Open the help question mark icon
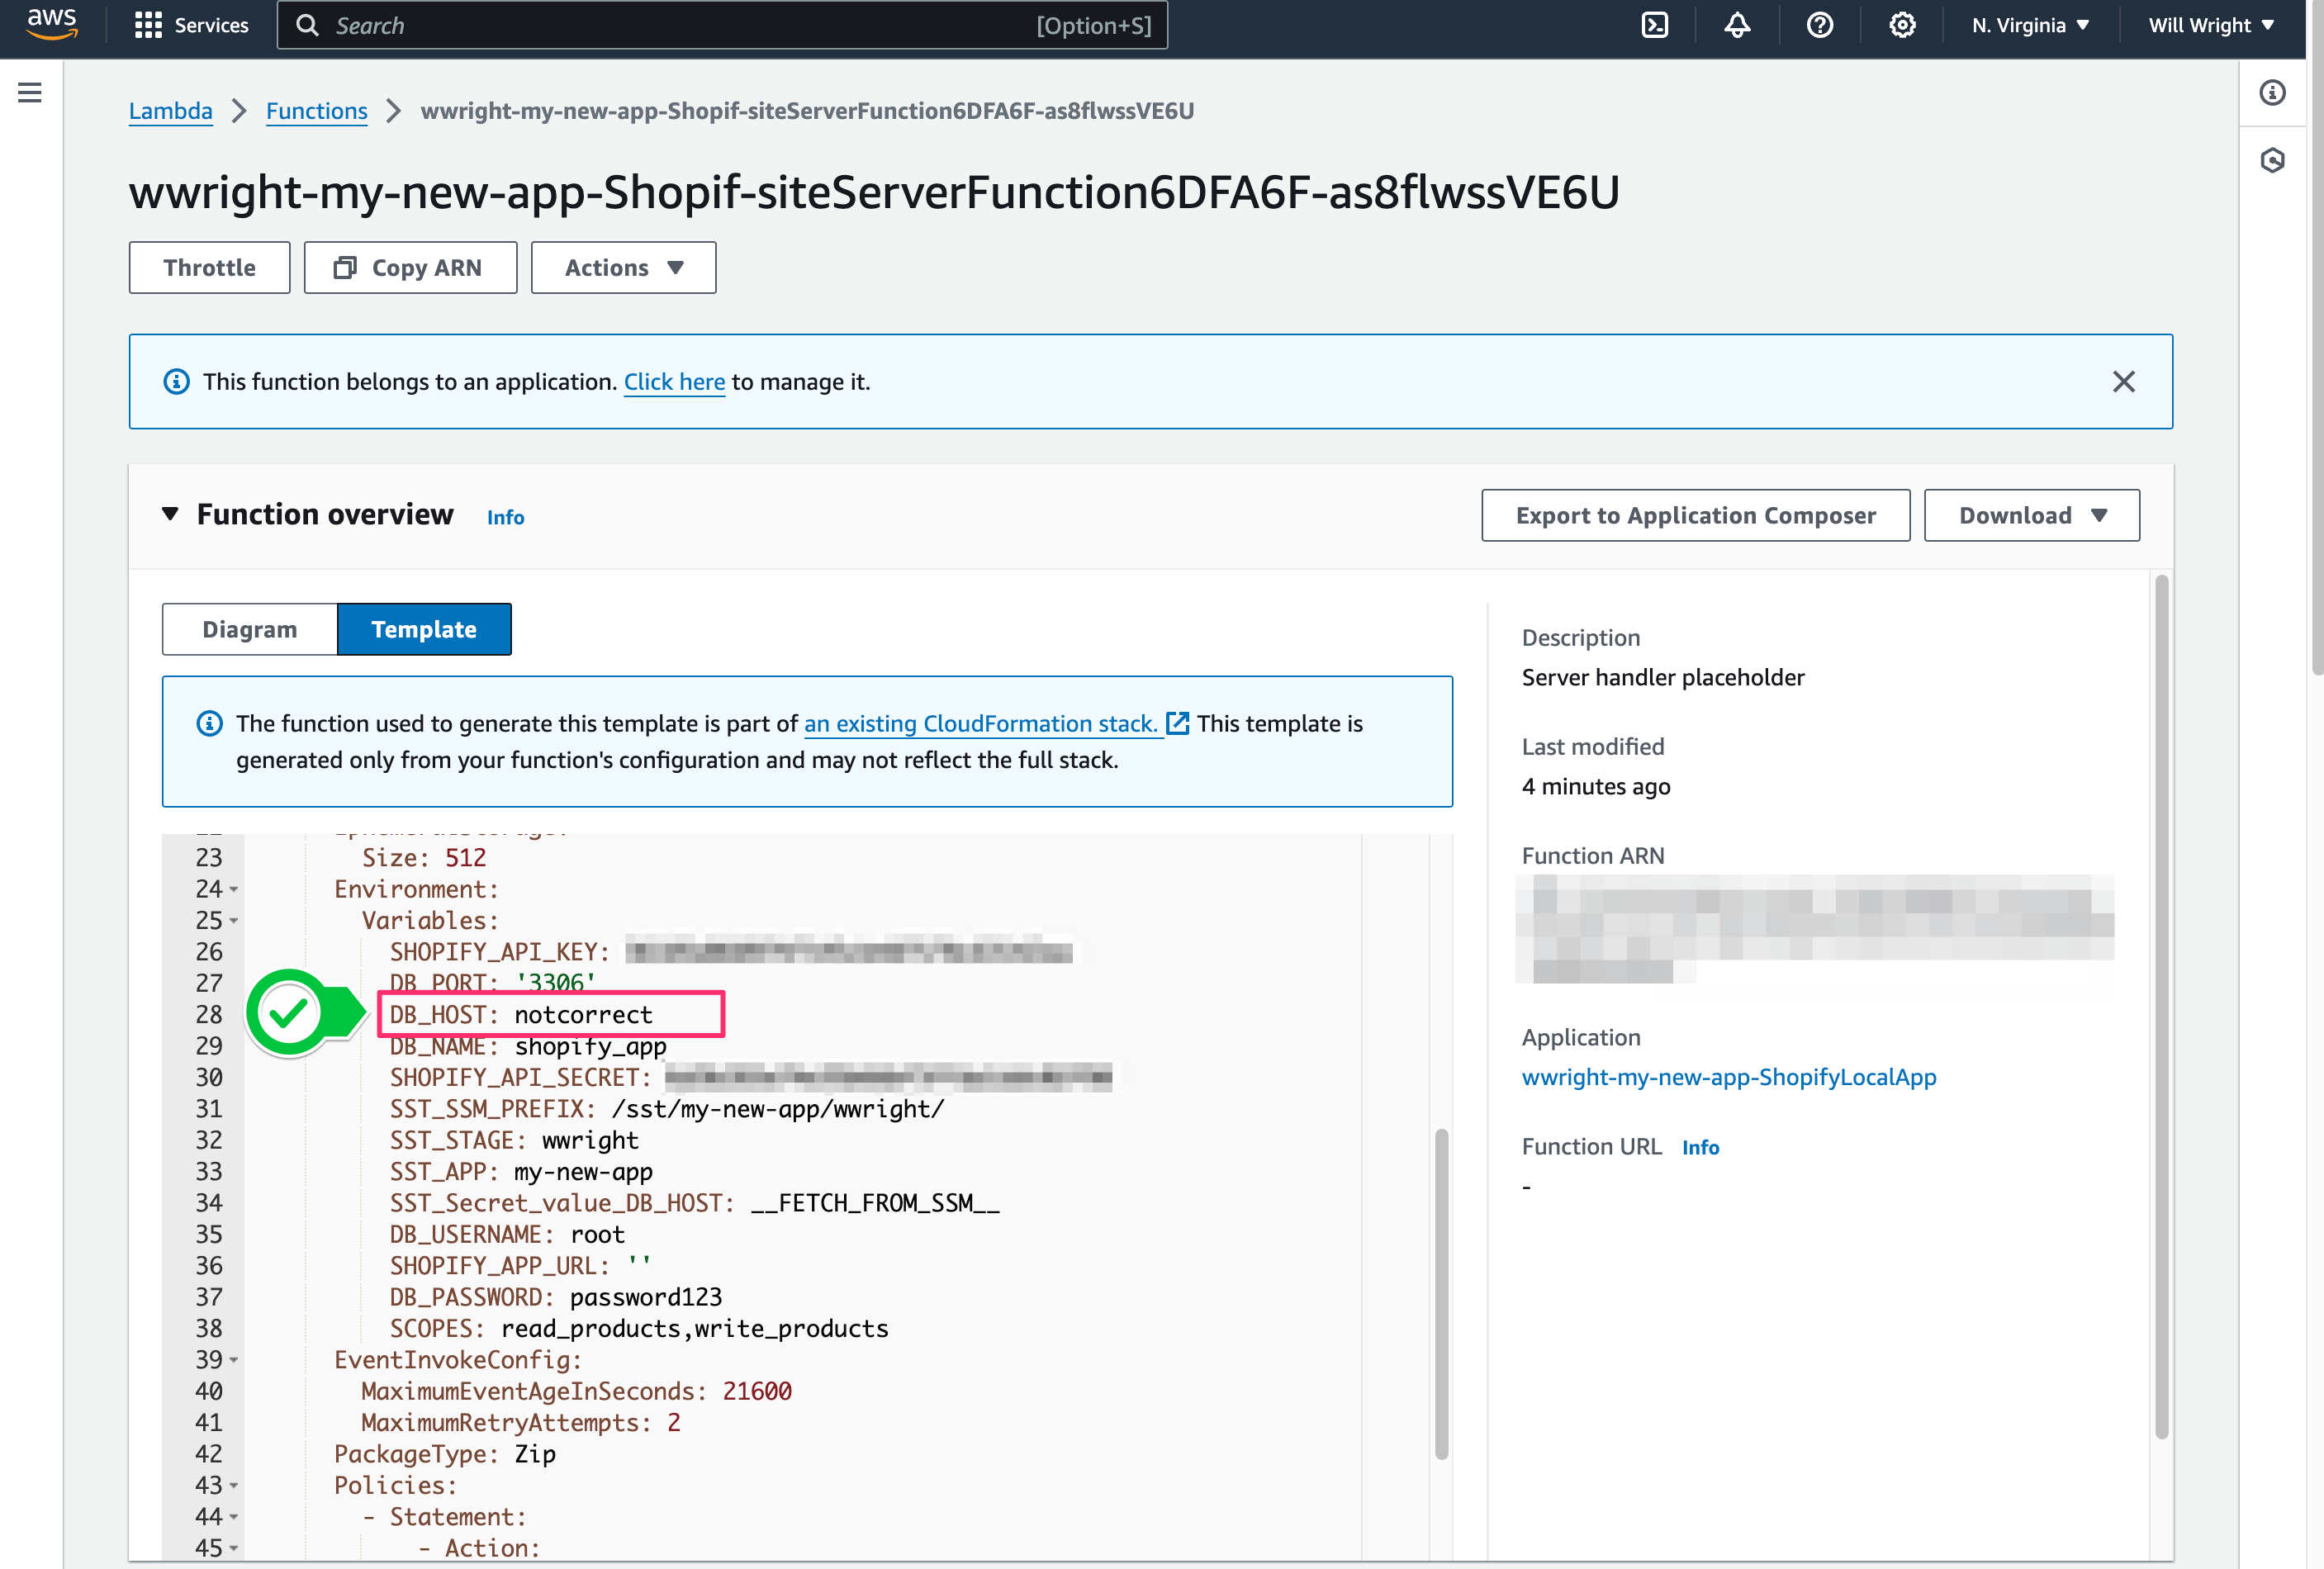The height and width of the screenshot is (1569, 2324). (x=1819, y=25)
